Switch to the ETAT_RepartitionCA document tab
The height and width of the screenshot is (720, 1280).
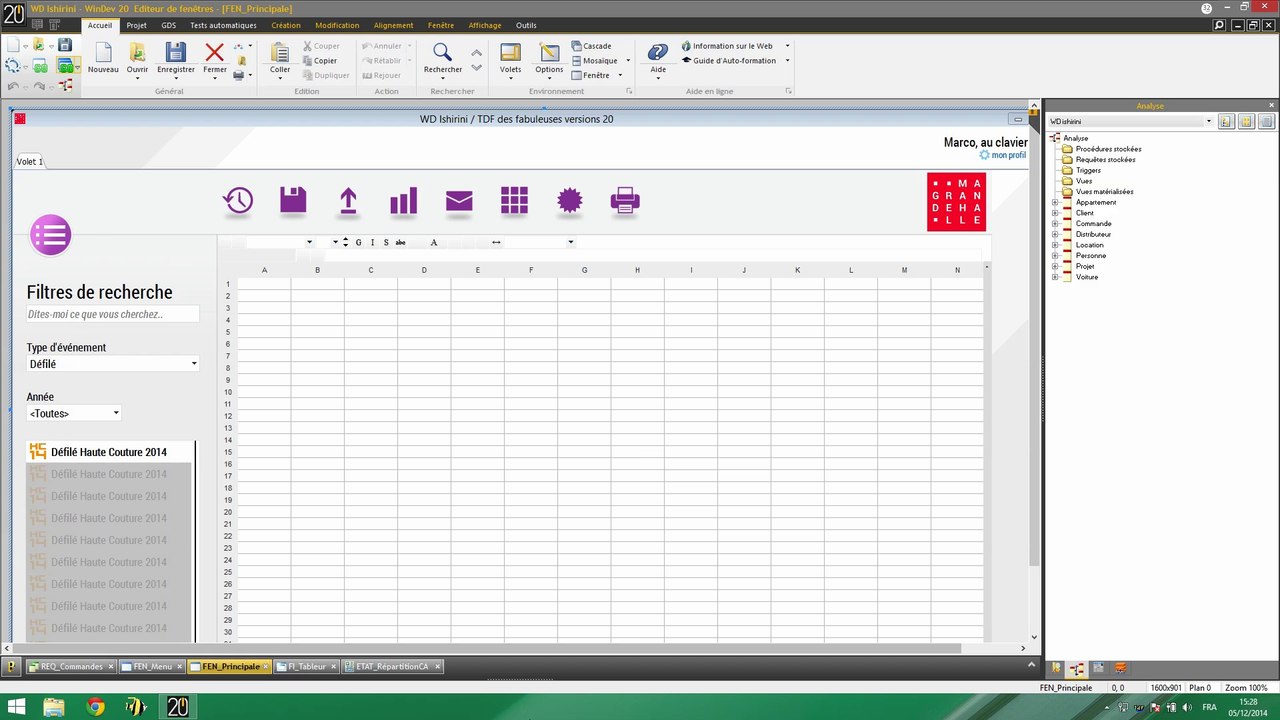point(393,666)
